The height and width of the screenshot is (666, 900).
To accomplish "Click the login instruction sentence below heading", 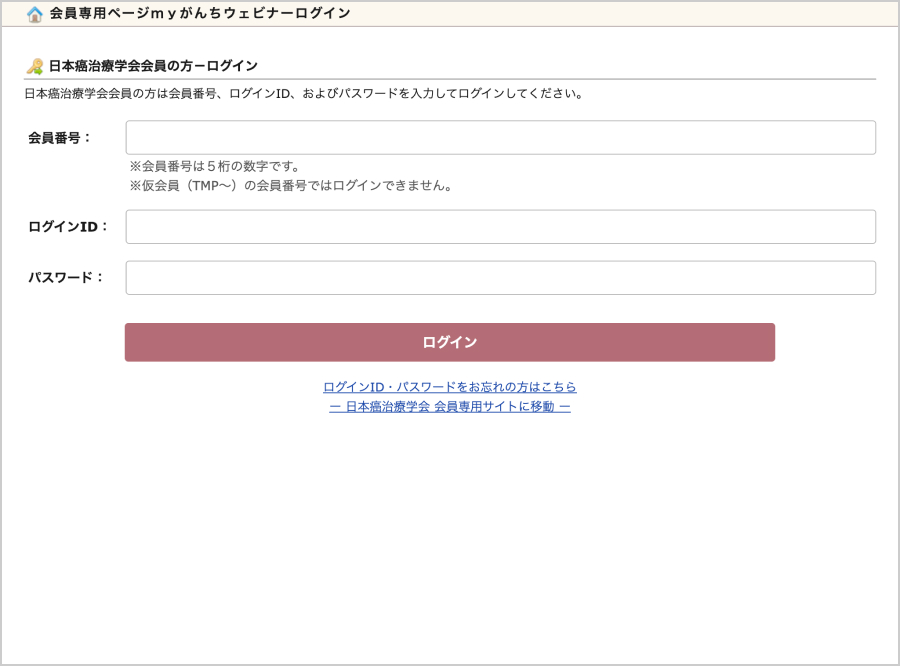I will click(x=303, y=94).
